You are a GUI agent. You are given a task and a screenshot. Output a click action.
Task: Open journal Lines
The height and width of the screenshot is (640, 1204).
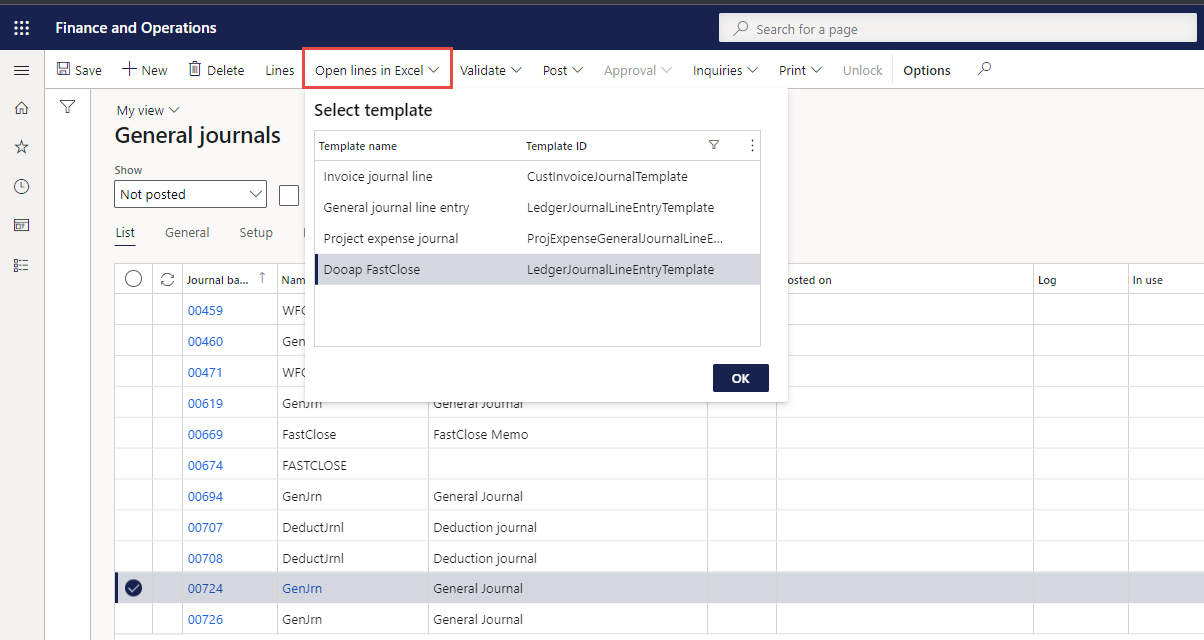click(x=280, y=70)
